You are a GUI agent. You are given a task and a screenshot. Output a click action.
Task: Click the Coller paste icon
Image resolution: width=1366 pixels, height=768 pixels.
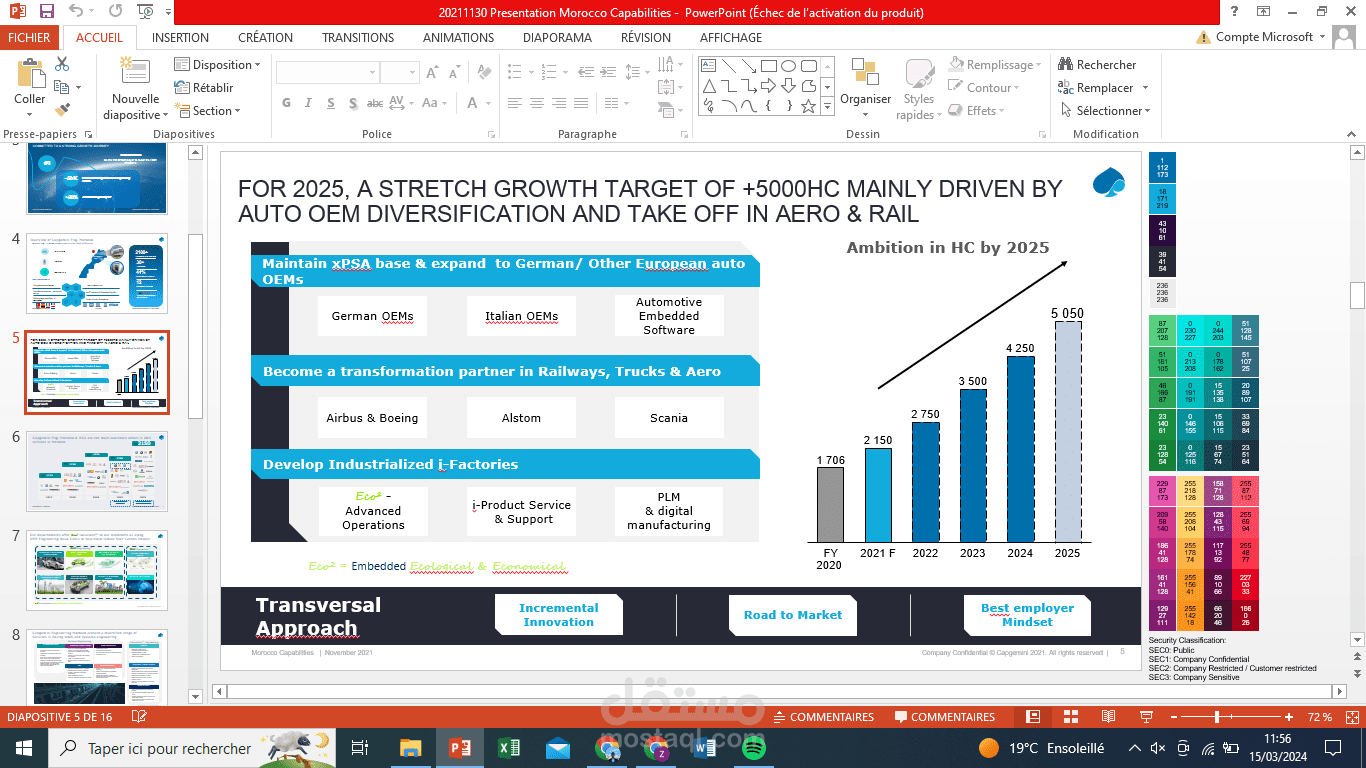tap(29, 74)
